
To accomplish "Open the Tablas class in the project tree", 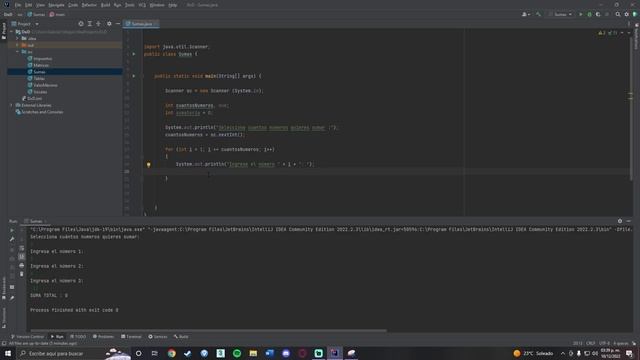I will 39,78.
